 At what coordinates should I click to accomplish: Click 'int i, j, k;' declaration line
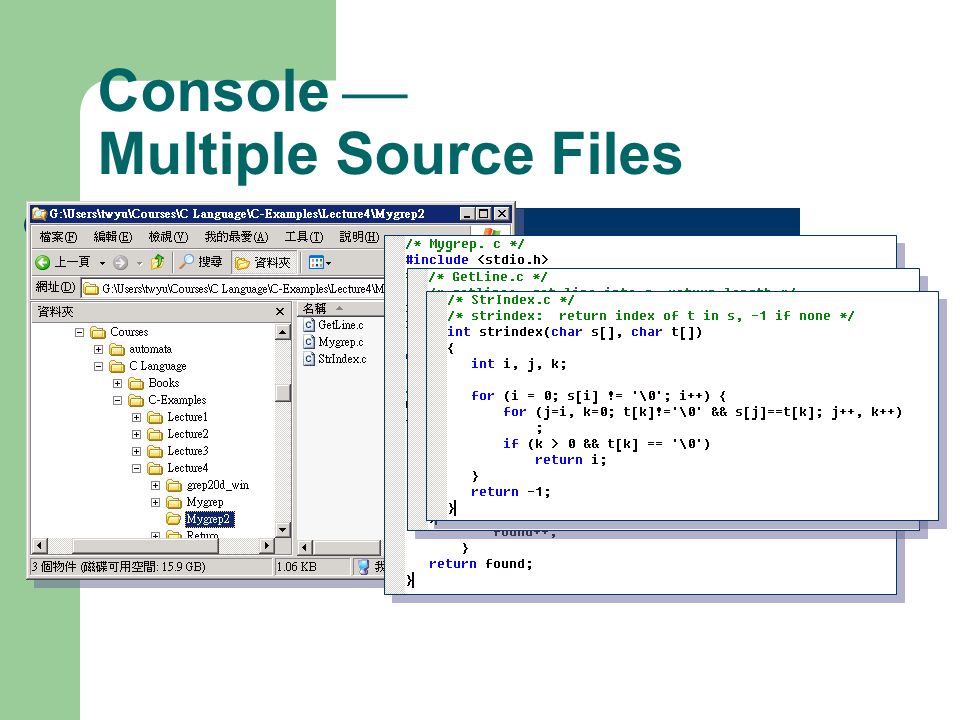(x=519, y=364)
